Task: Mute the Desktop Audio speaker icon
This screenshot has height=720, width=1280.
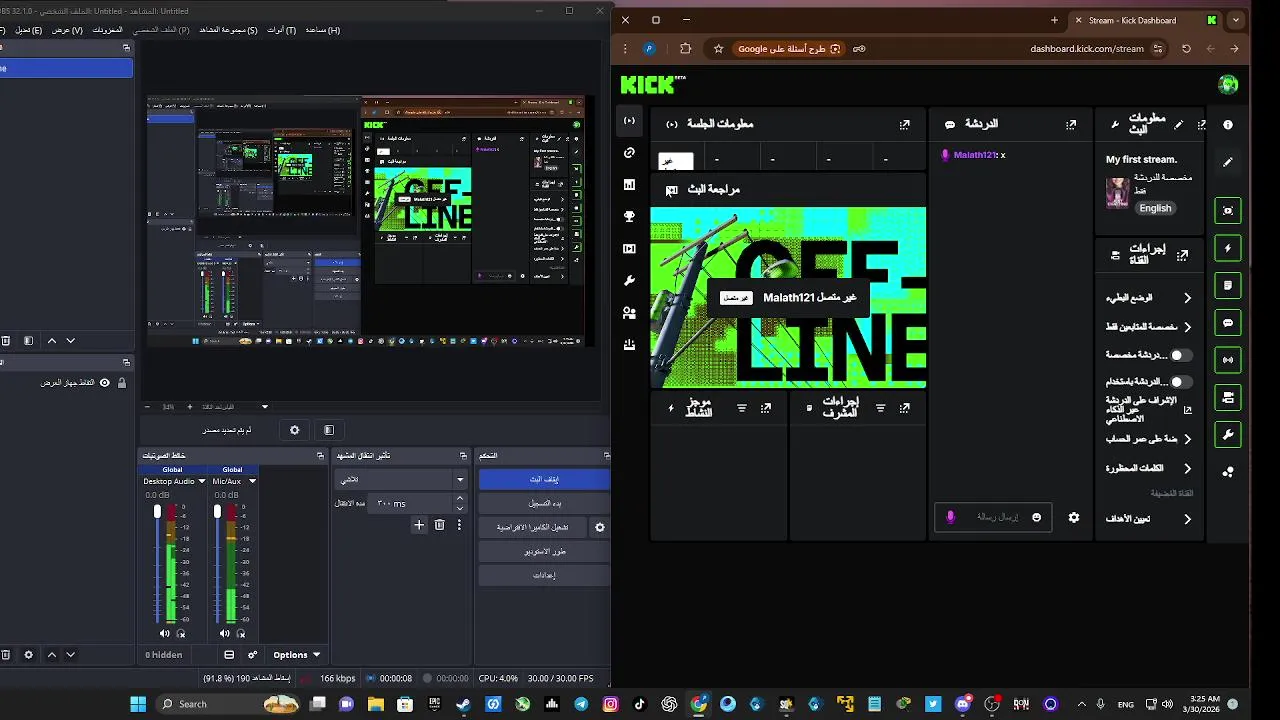Action: pos(165,633)
